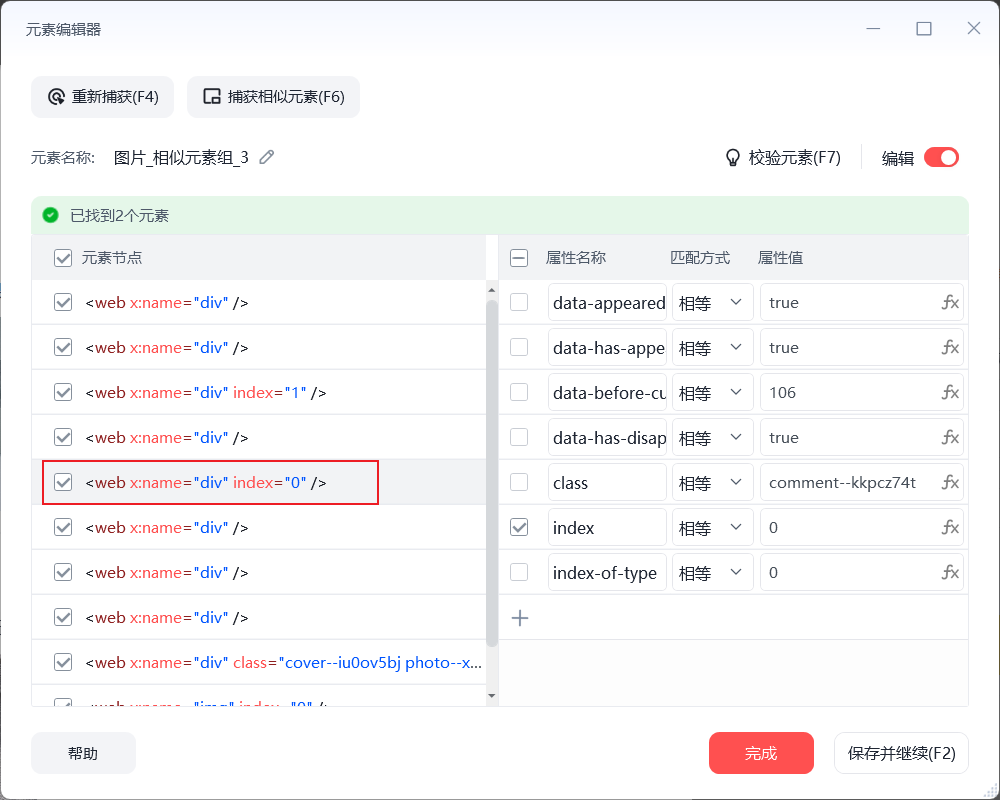The image size is (1000, 800).
Task: Uncheck the div index="1" node checkbox
Action: 63,392
